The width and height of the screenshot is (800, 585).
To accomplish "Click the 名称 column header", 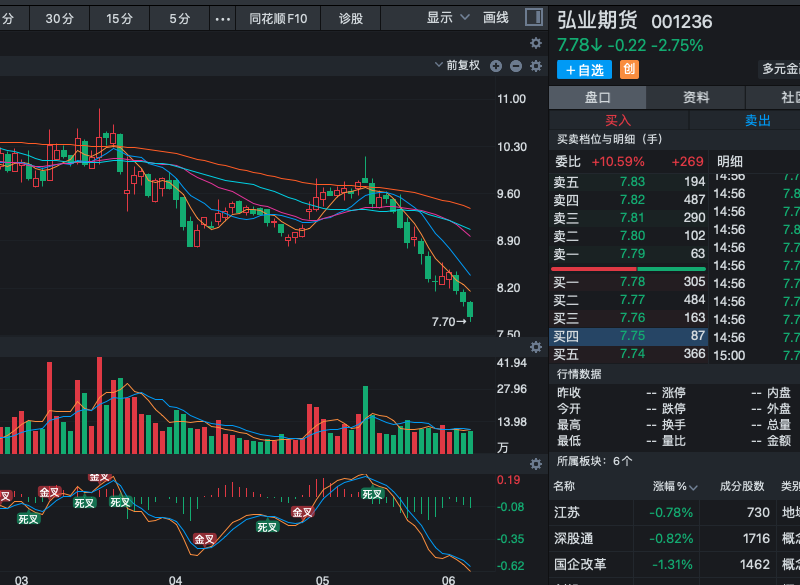I will (x=564, y=486).
